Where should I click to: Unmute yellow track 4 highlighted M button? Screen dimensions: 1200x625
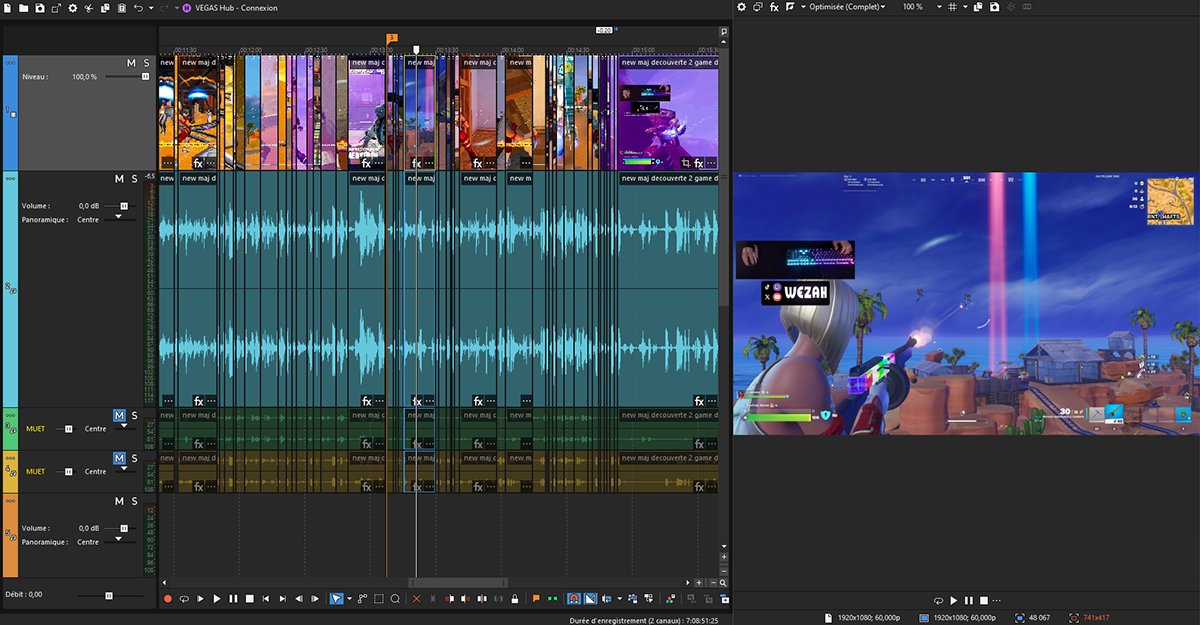pos(119,458)
